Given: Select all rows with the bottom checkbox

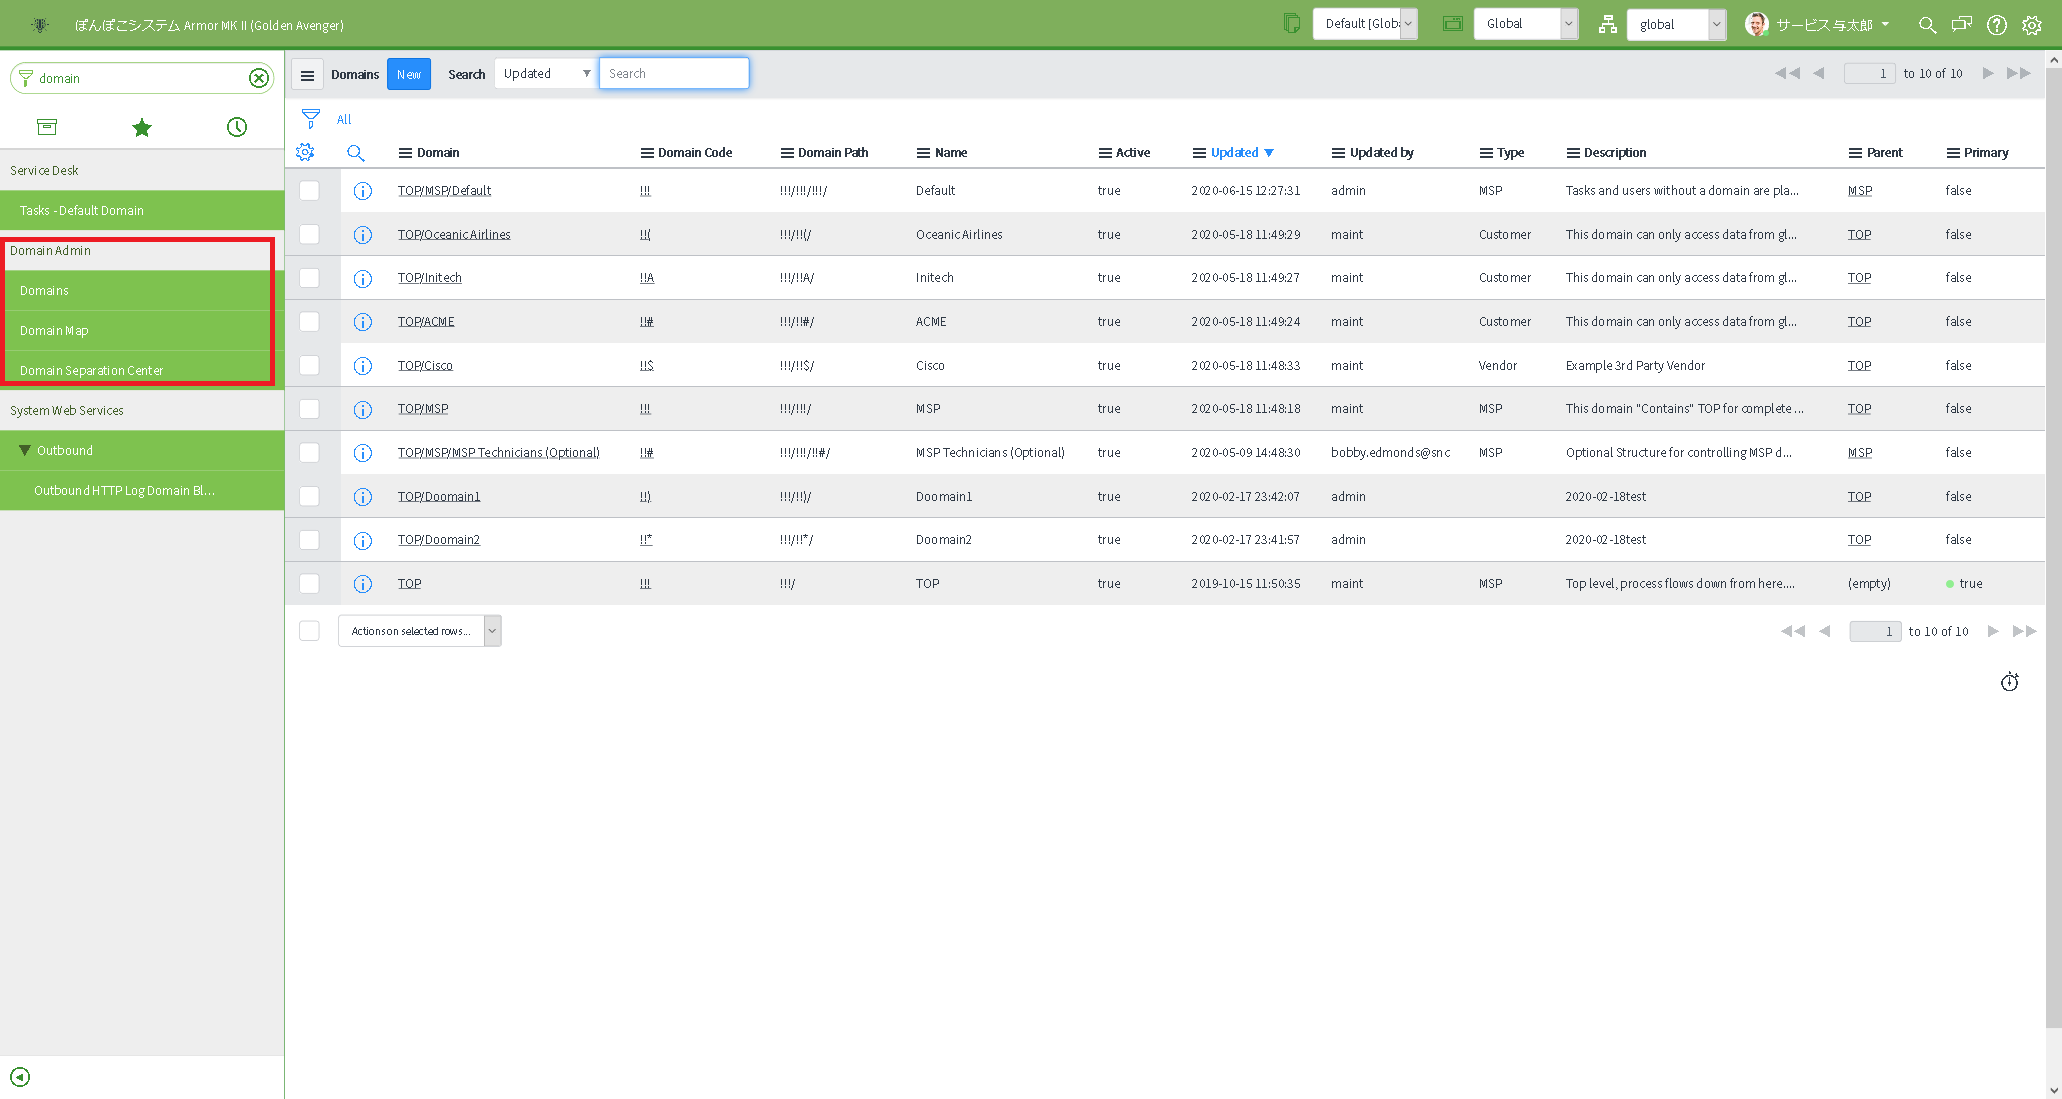Looking at the screenshot, I should point(310,630).
